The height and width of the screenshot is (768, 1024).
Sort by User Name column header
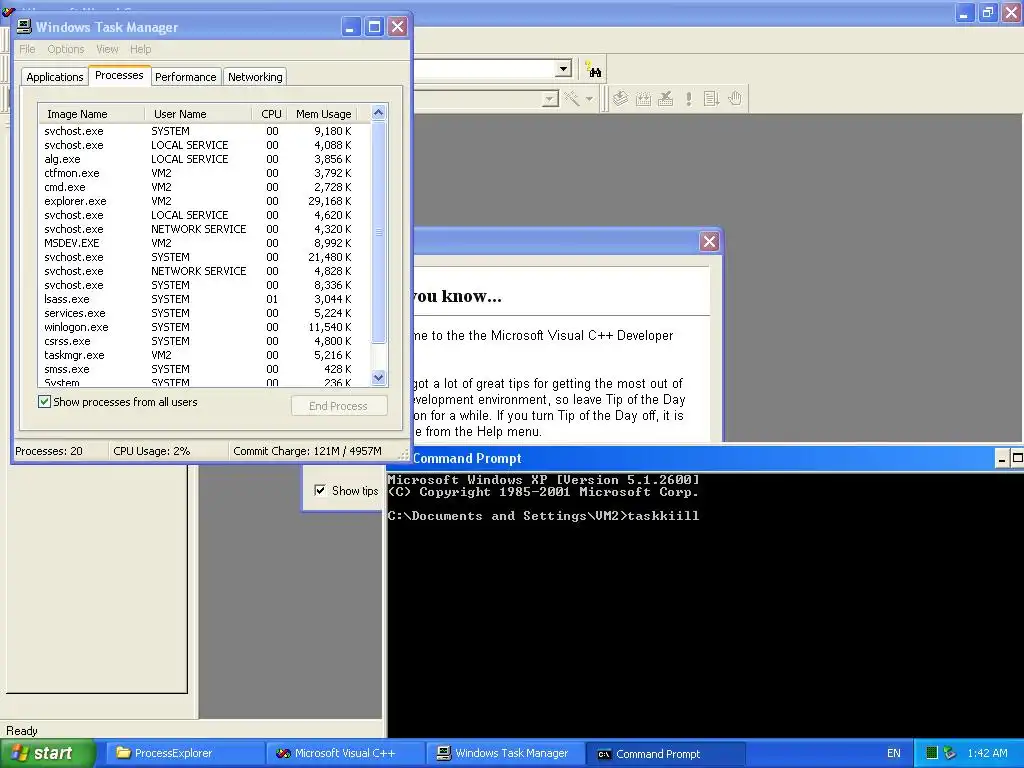[x=198, y=114]
